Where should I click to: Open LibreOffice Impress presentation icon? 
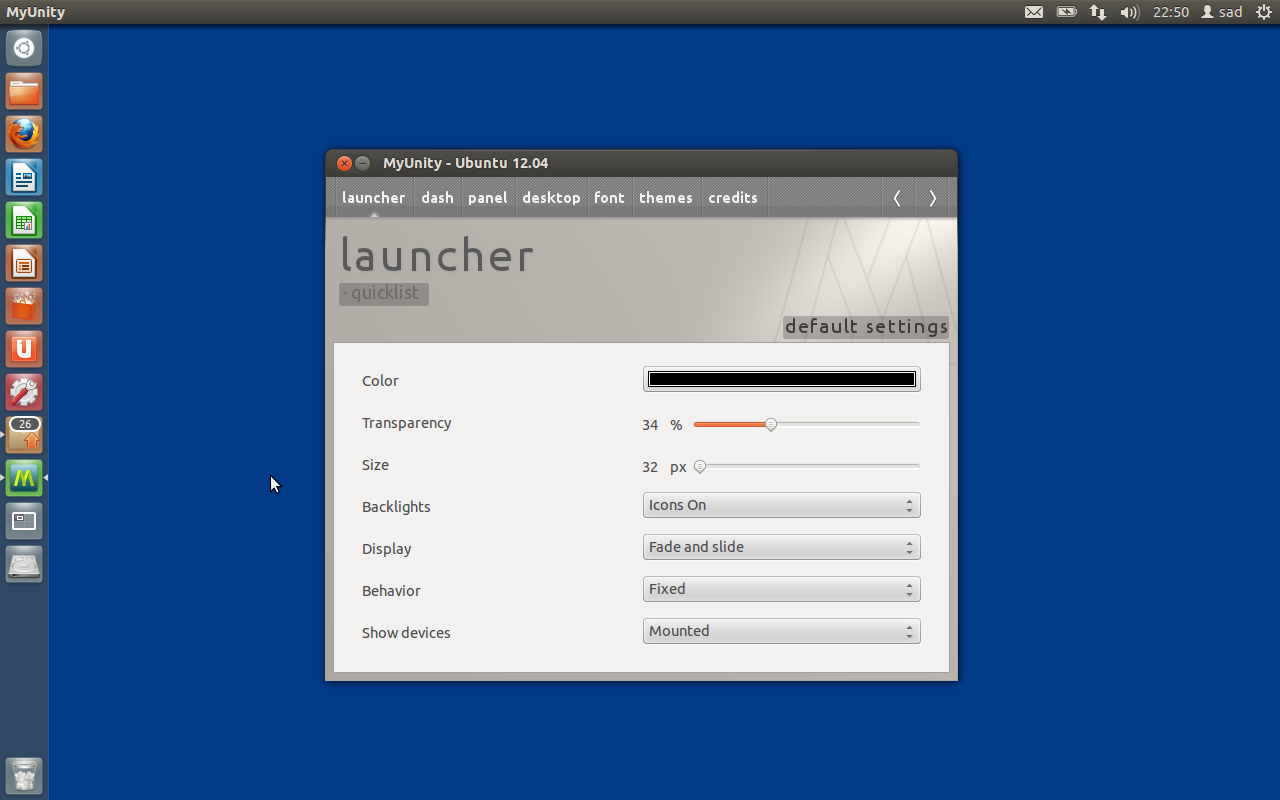pos(24,263)
